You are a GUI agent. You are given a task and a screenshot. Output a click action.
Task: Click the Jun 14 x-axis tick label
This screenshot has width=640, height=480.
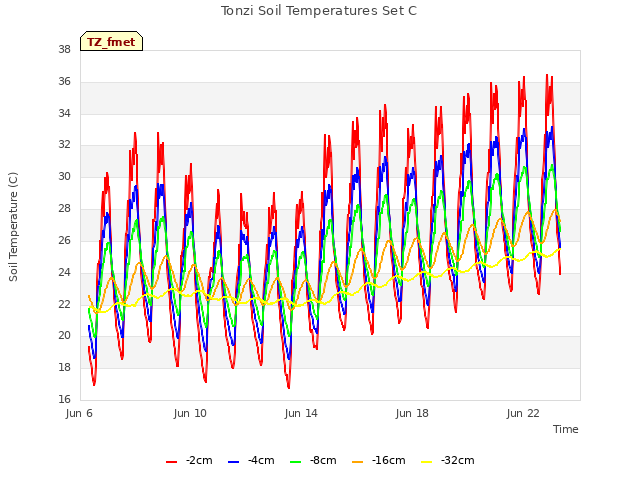pos(301,413)
